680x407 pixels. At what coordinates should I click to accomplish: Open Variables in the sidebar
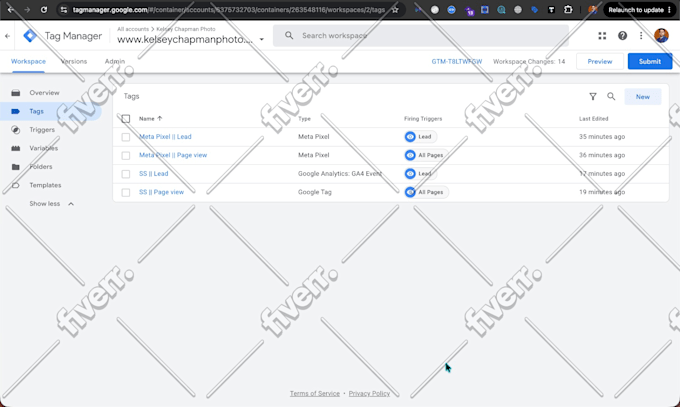pos(43,148)
